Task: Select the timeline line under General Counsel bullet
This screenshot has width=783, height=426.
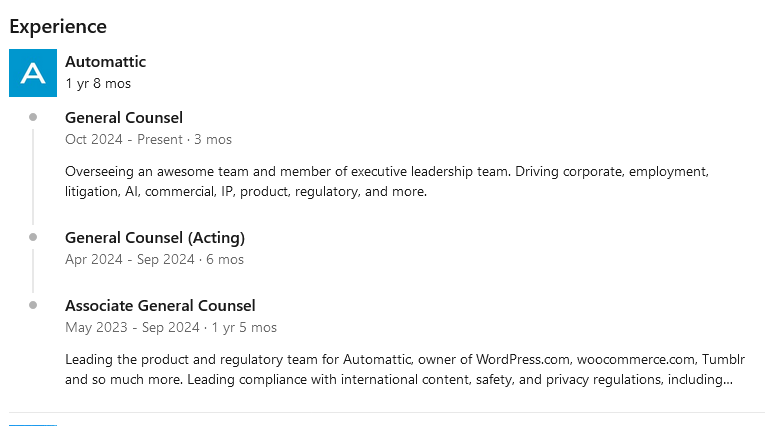Action: [x=33, y=177]
